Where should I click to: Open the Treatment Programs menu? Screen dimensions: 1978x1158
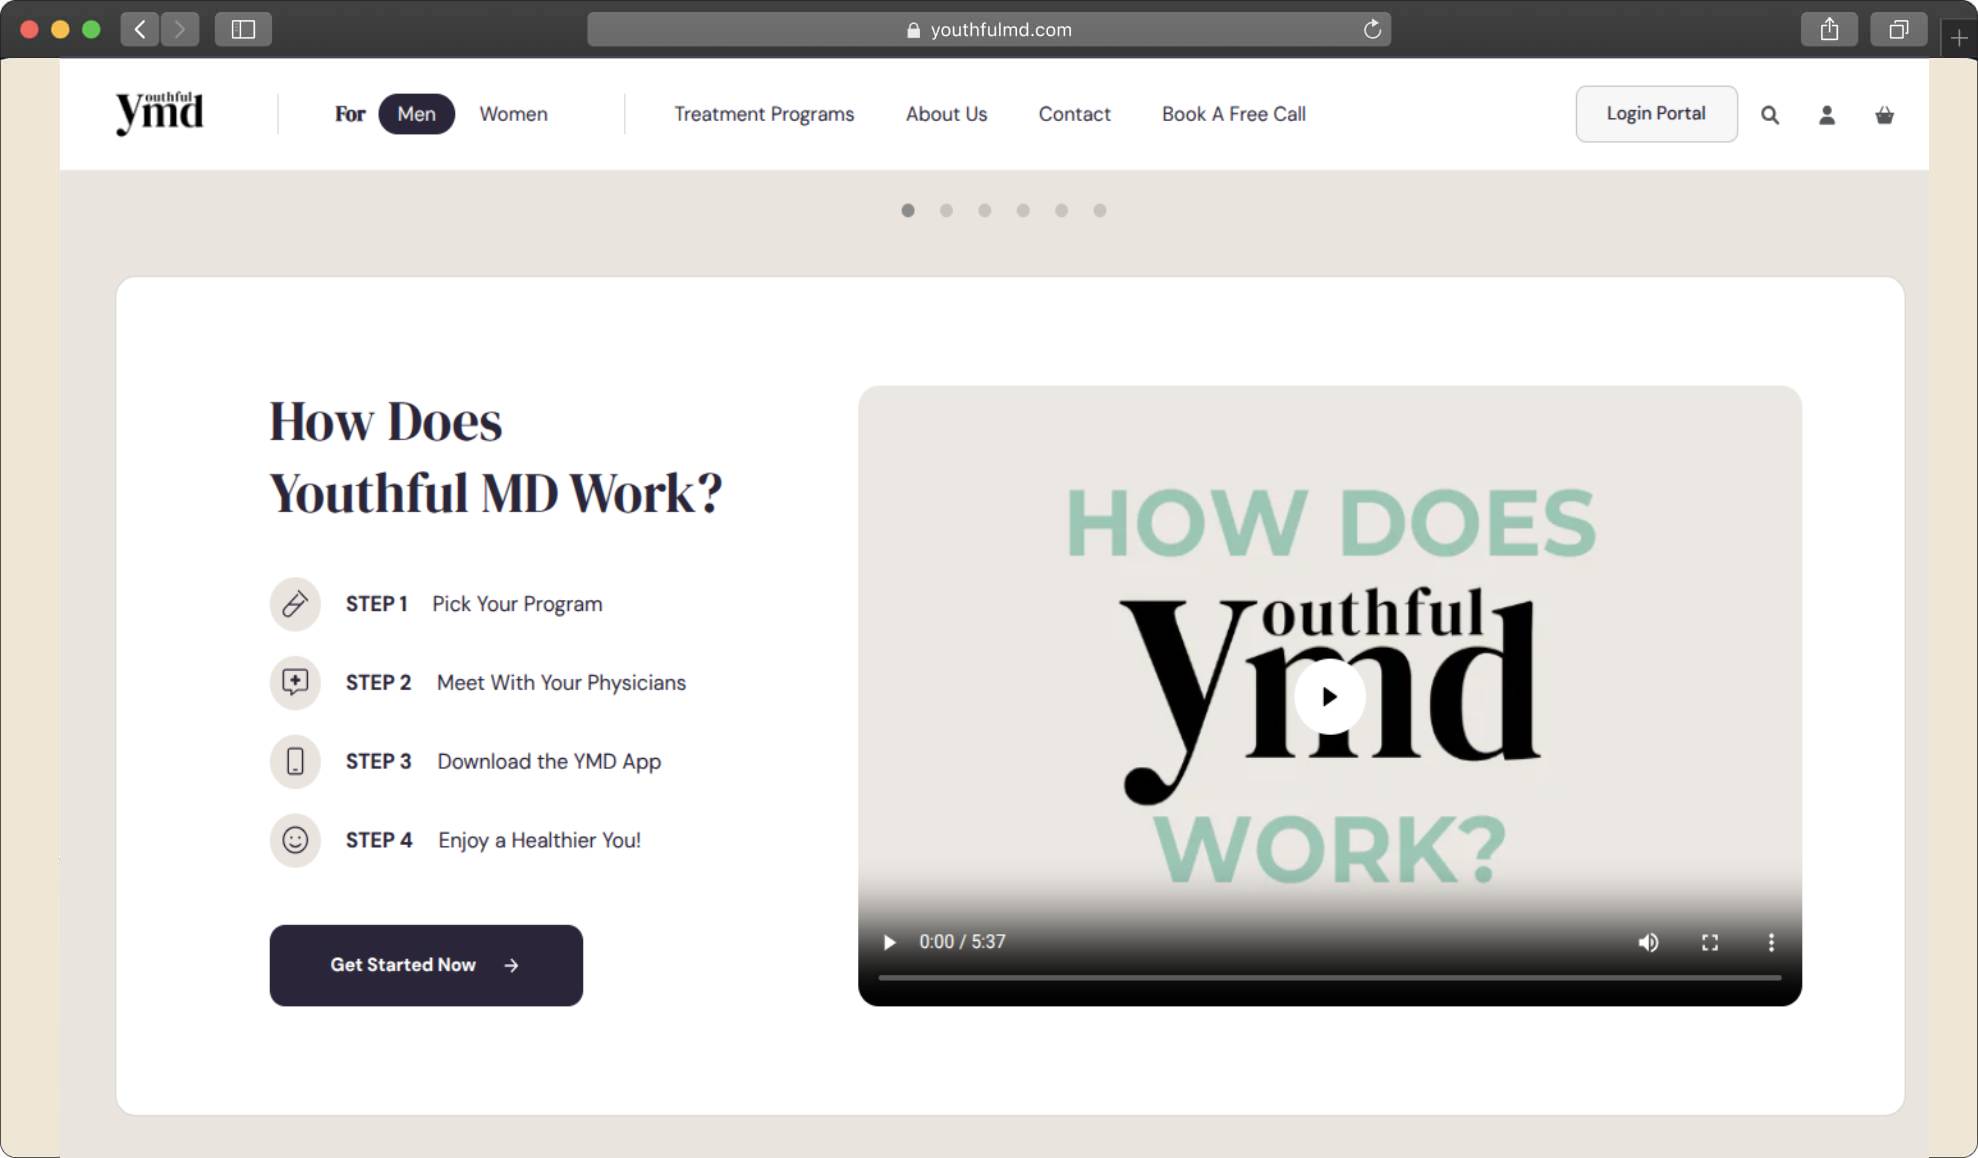click(764, 114)
